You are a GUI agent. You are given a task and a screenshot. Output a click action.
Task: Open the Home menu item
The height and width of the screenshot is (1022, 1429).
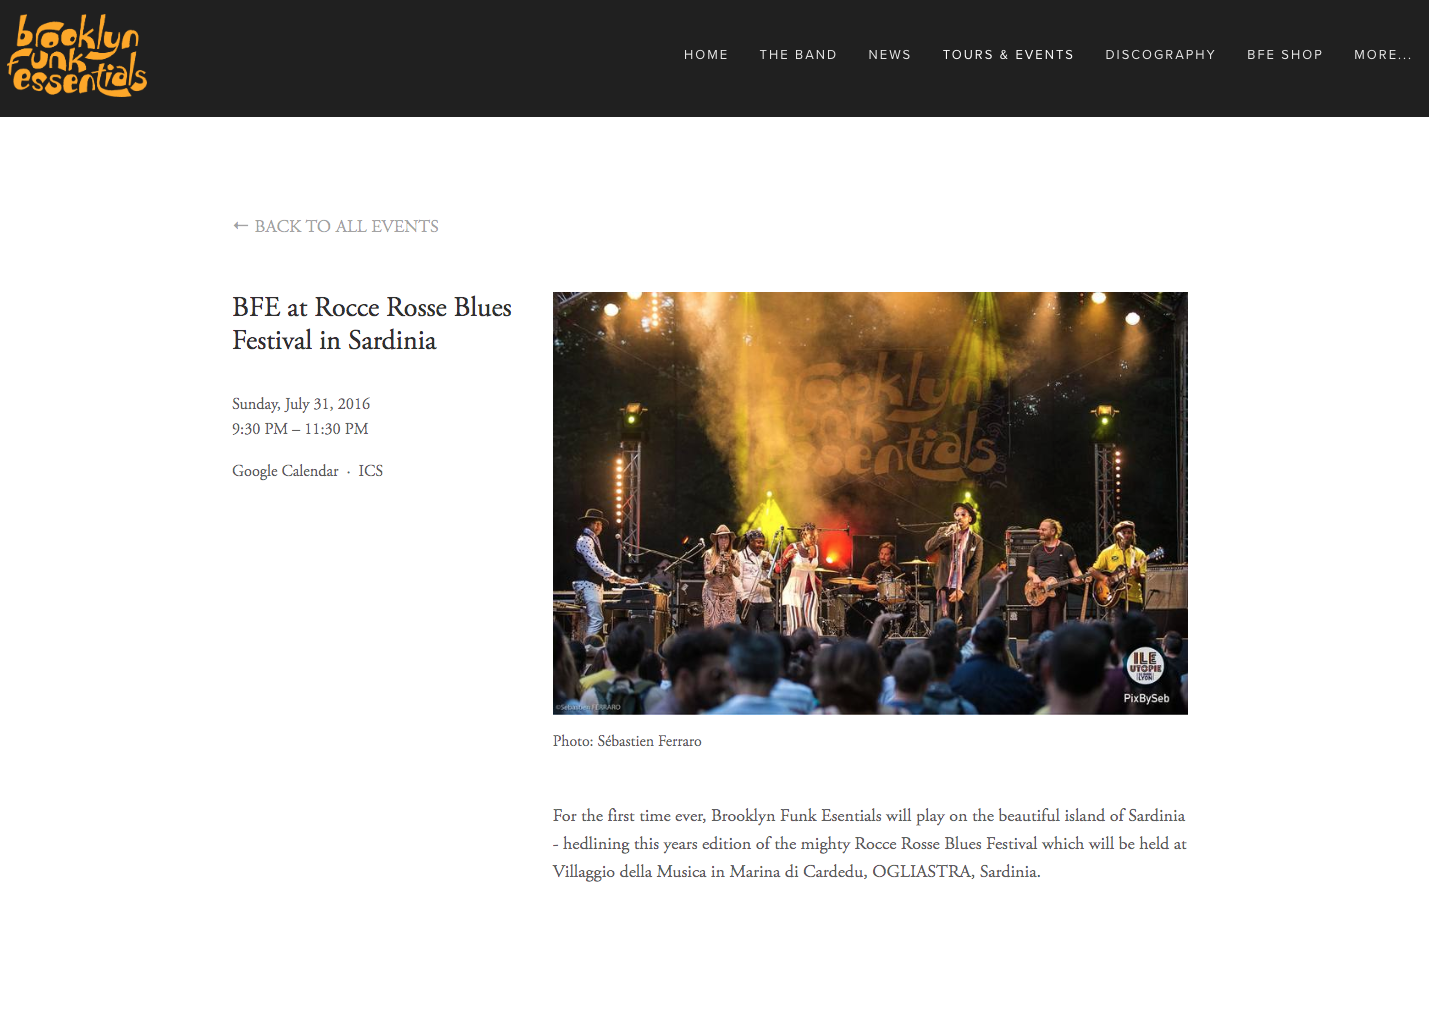[x=706, y=55]
